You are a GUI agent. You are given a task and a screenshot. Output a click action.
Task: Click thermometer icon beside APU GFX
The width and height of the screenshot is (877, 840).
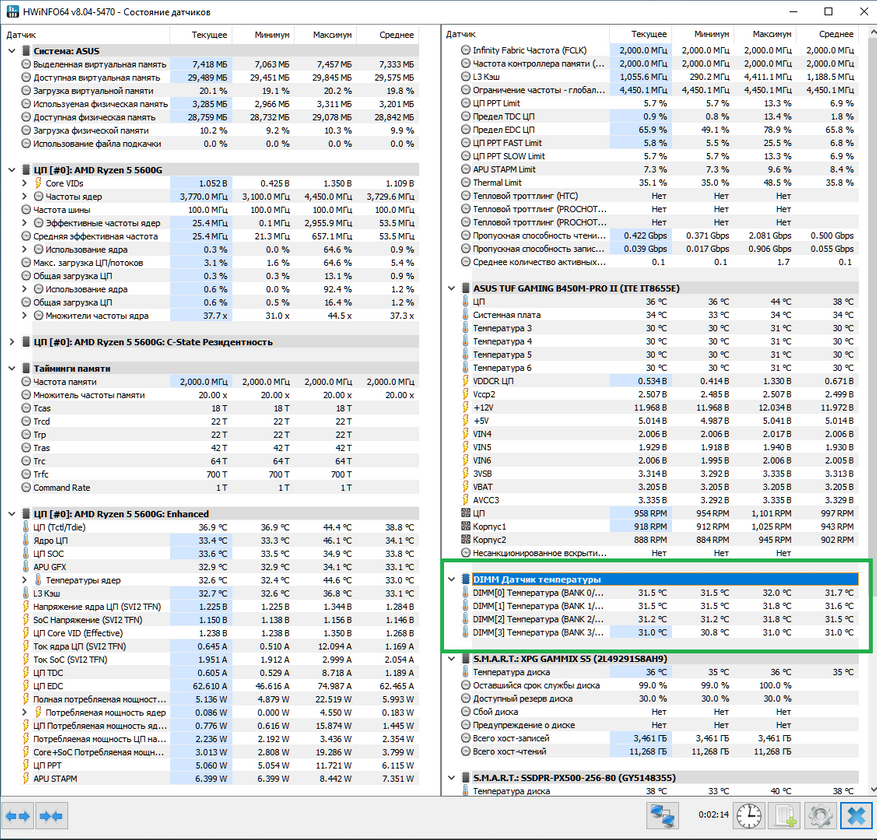tap(26, 567)
